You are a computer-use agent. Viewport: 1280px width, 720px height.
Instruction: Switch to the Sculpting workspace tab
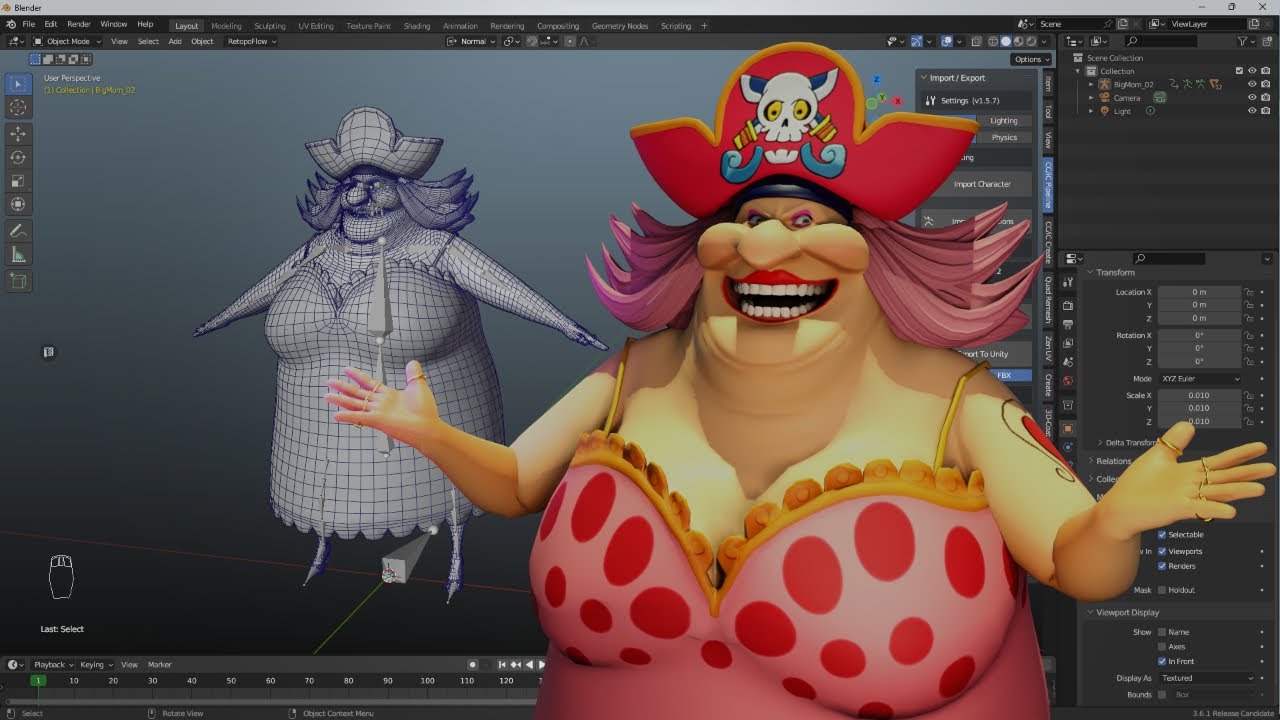(269, 26)
